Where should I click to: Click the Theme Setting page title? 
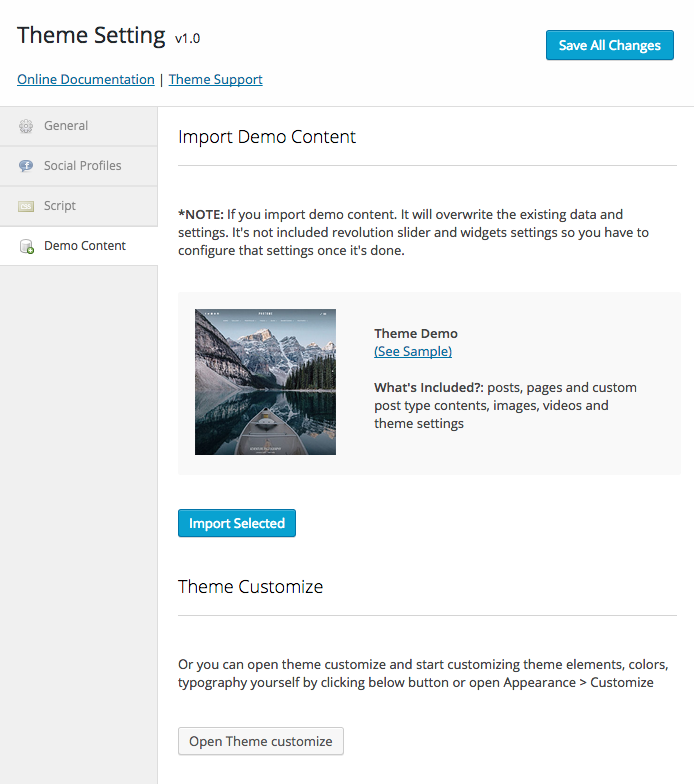pyautogui.click(x=91, y=35)
